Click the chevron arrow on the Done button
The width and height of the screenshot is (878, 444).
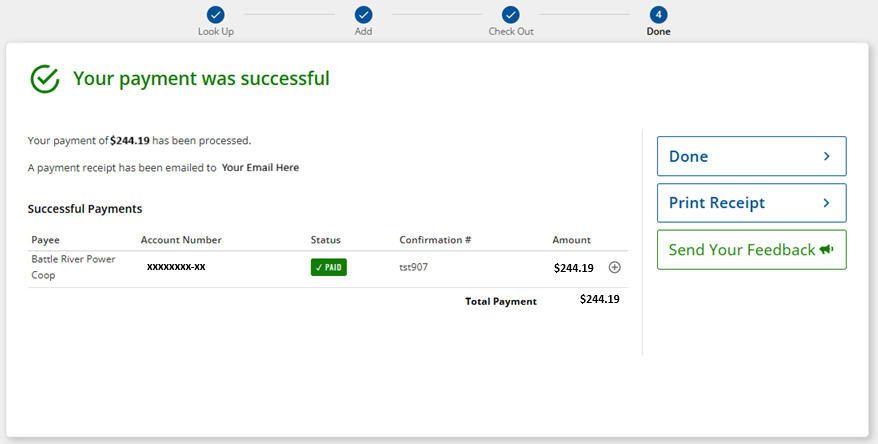[x=826, y=156]
